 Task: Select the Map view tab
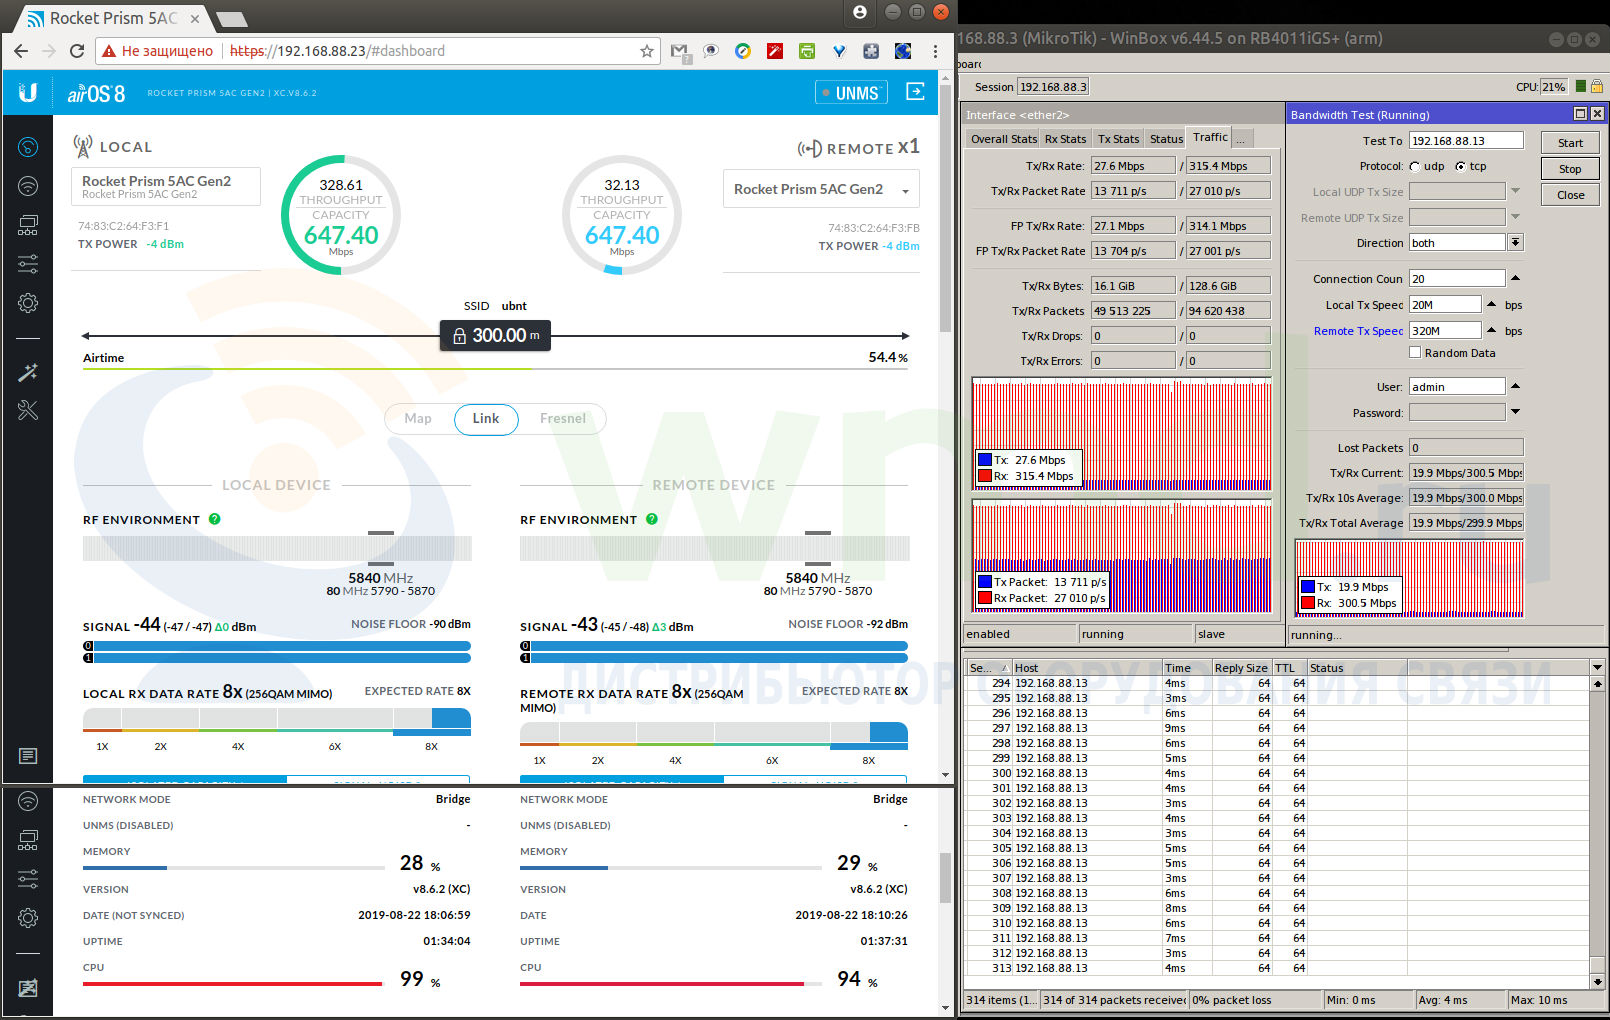click(x=418, y=419)
